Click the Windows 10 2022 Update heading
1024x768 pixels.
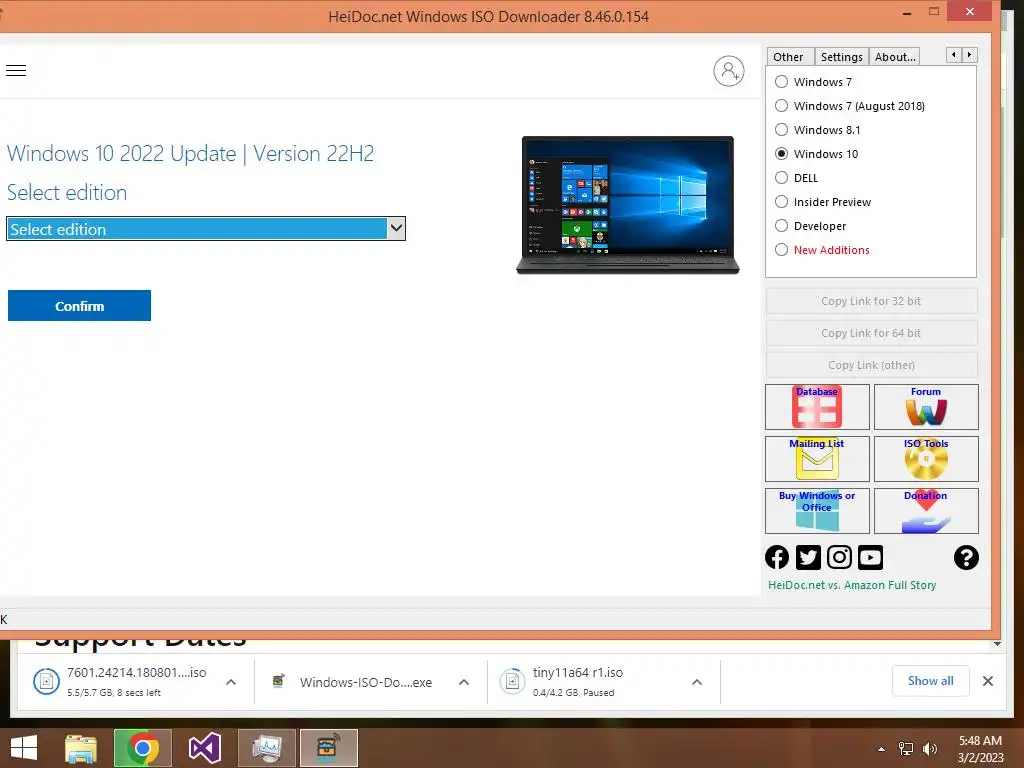click(x=190, y=153)
